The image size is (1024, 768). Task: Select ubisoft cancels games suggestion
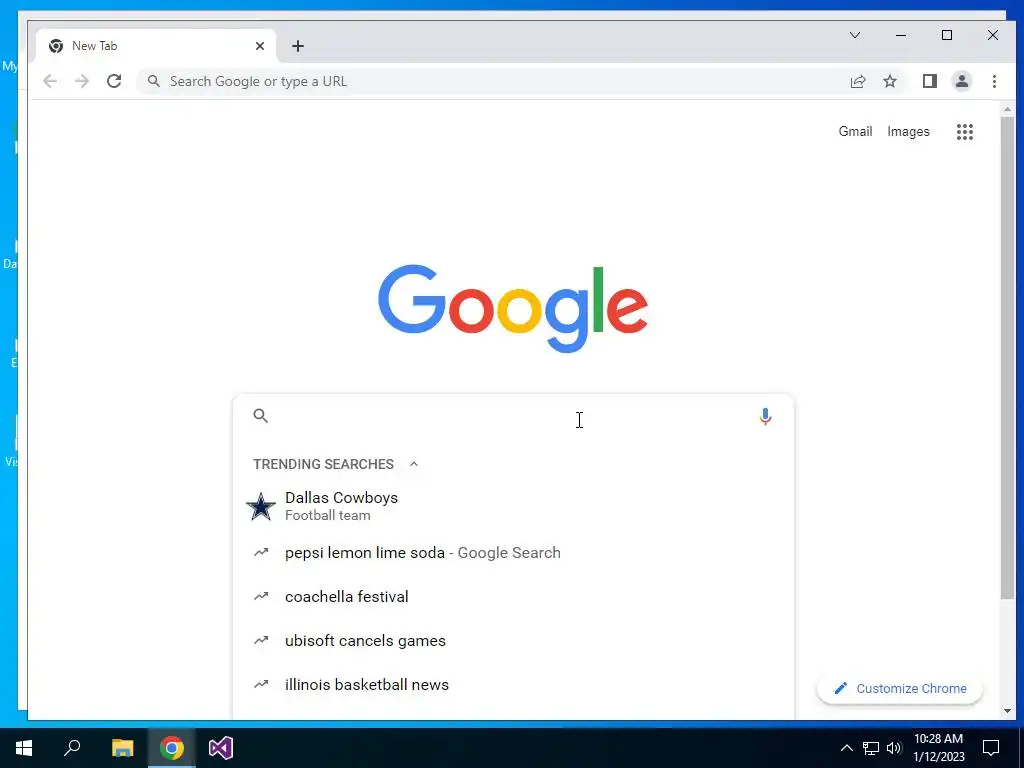(513, 641)
